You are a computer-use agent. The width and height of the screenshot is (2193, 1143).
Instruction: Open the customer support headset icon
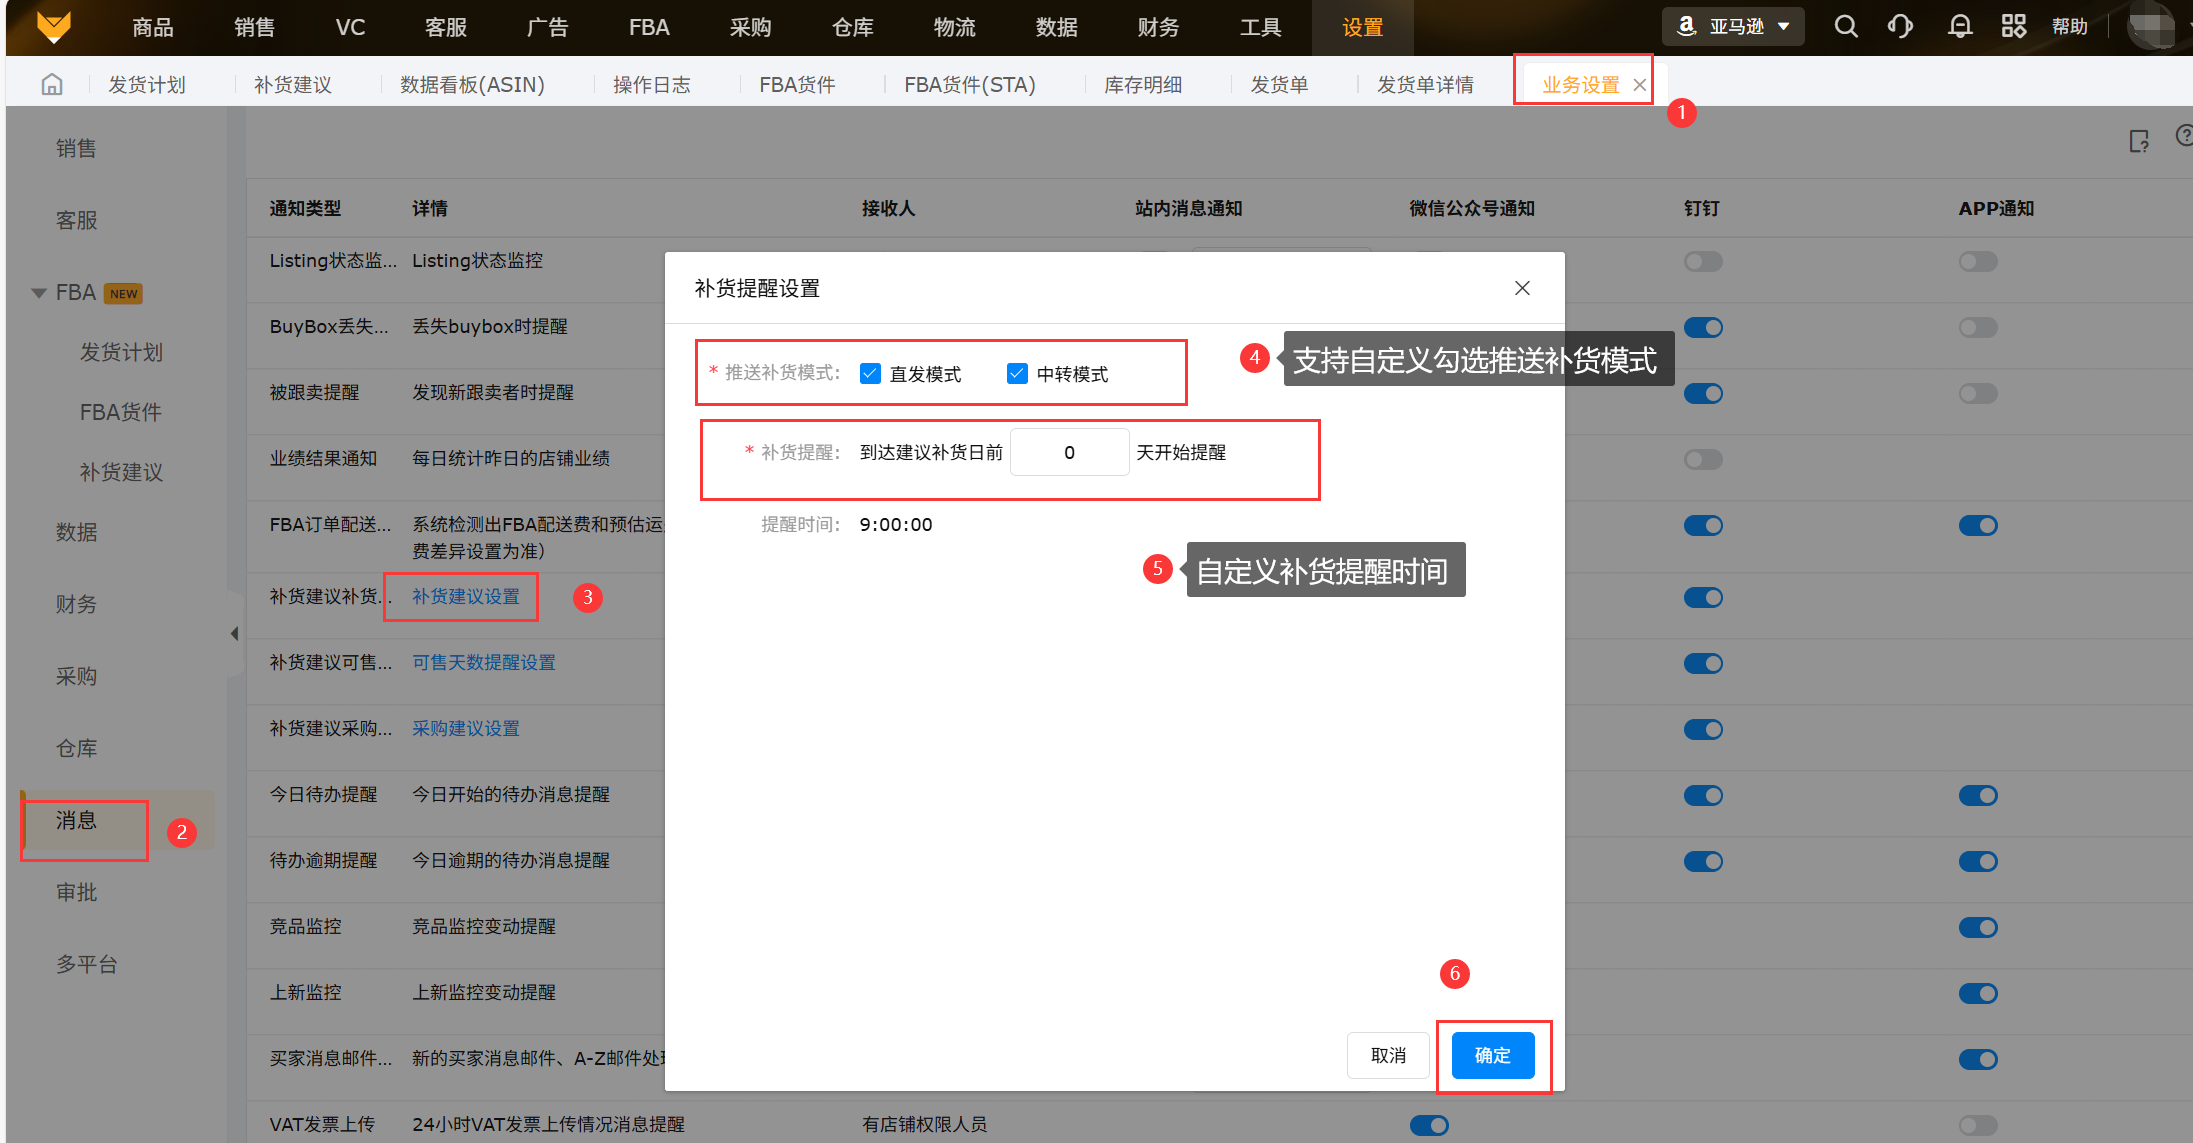(1900, 26)
